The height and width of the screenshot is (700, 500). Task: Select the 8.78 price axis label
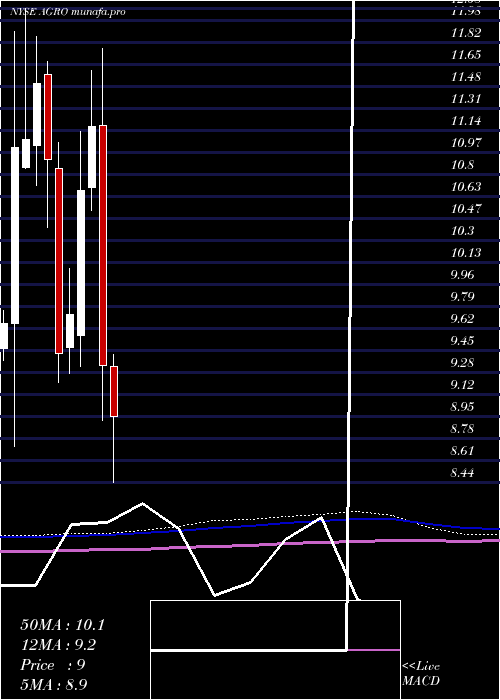click(462, 429)
